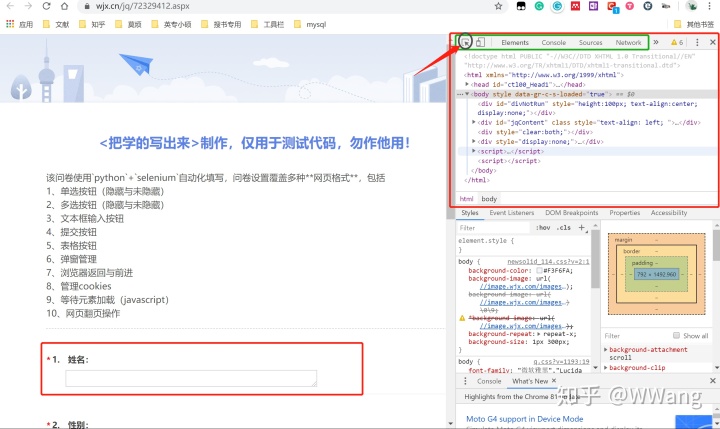Open the Event Listeners pane tab
The width and height of the screenshot is (720, 429).
[512, 213]
